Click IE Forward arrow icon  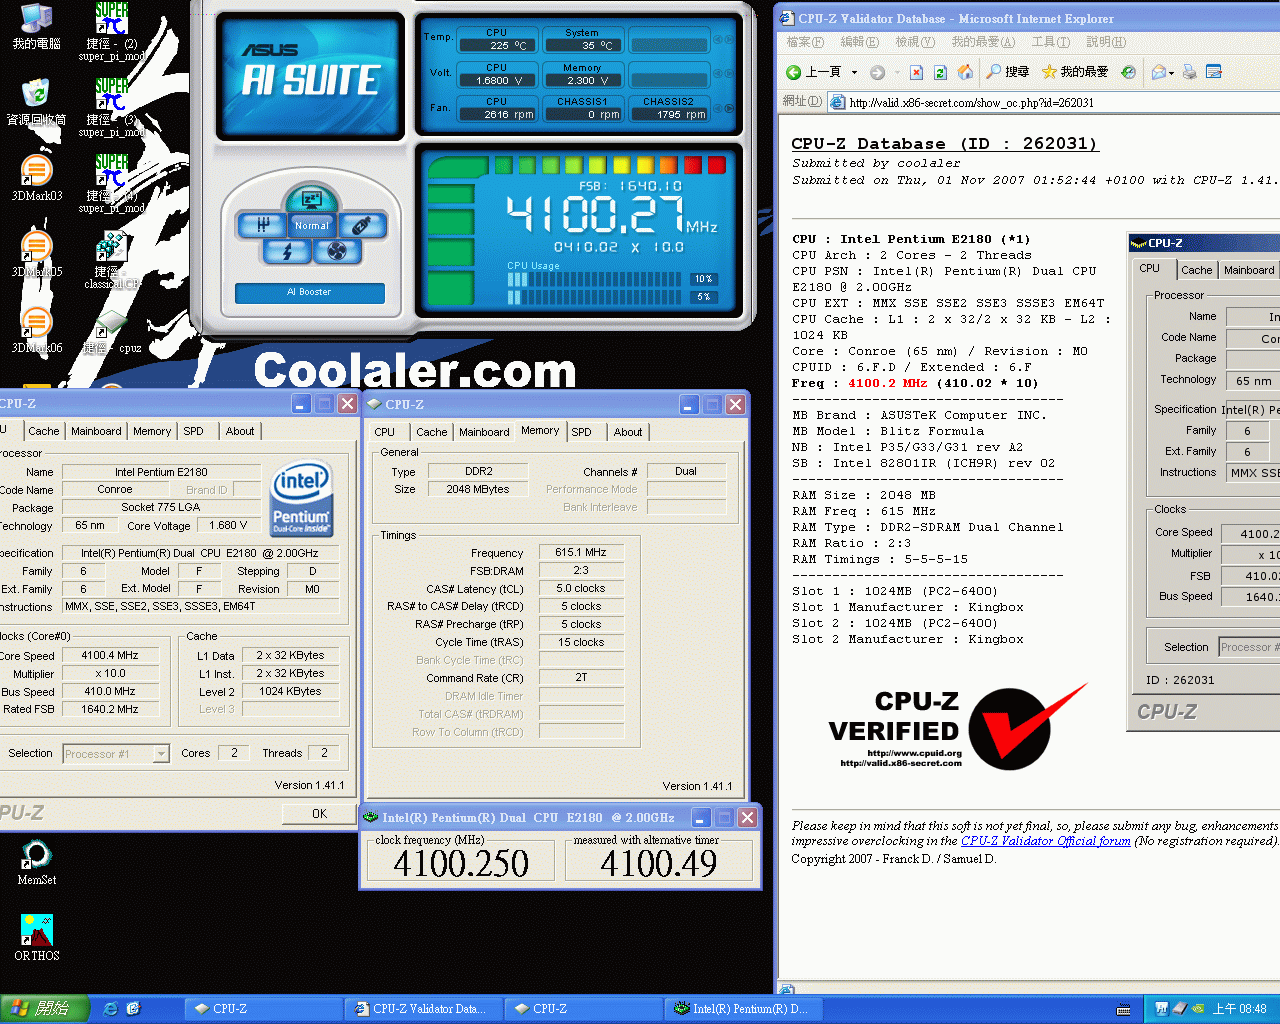[x=877, y=72]
